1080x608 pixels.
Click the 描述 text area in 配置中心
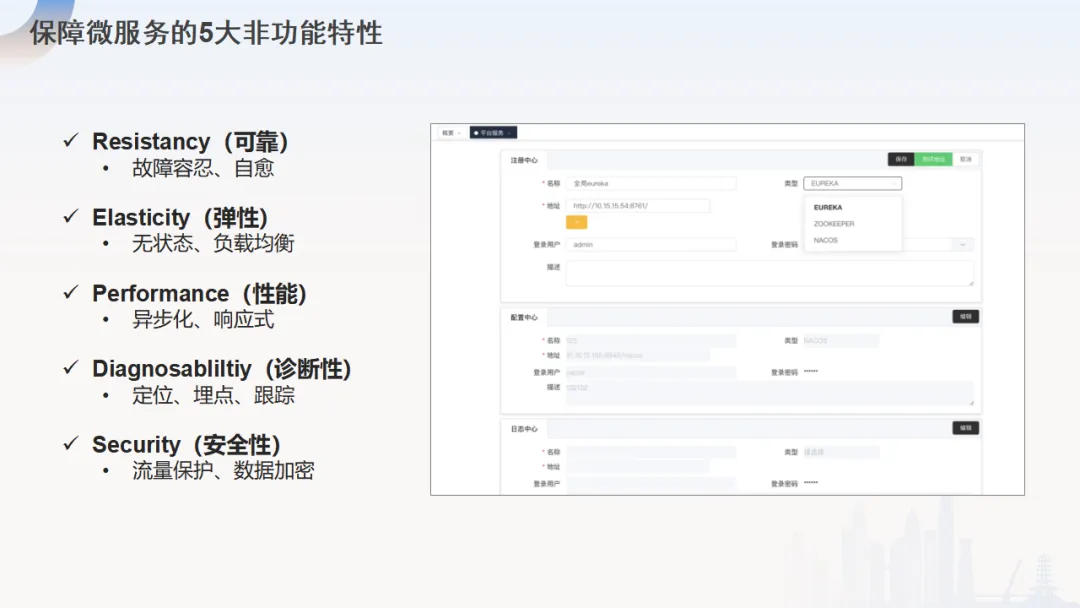770,393
